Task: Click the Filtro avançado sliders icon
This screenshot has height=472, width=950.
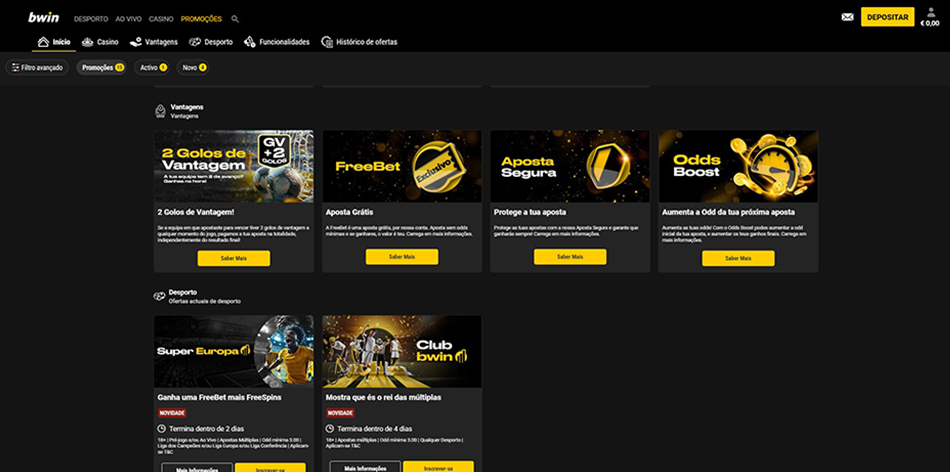Action: pos(15,68)
